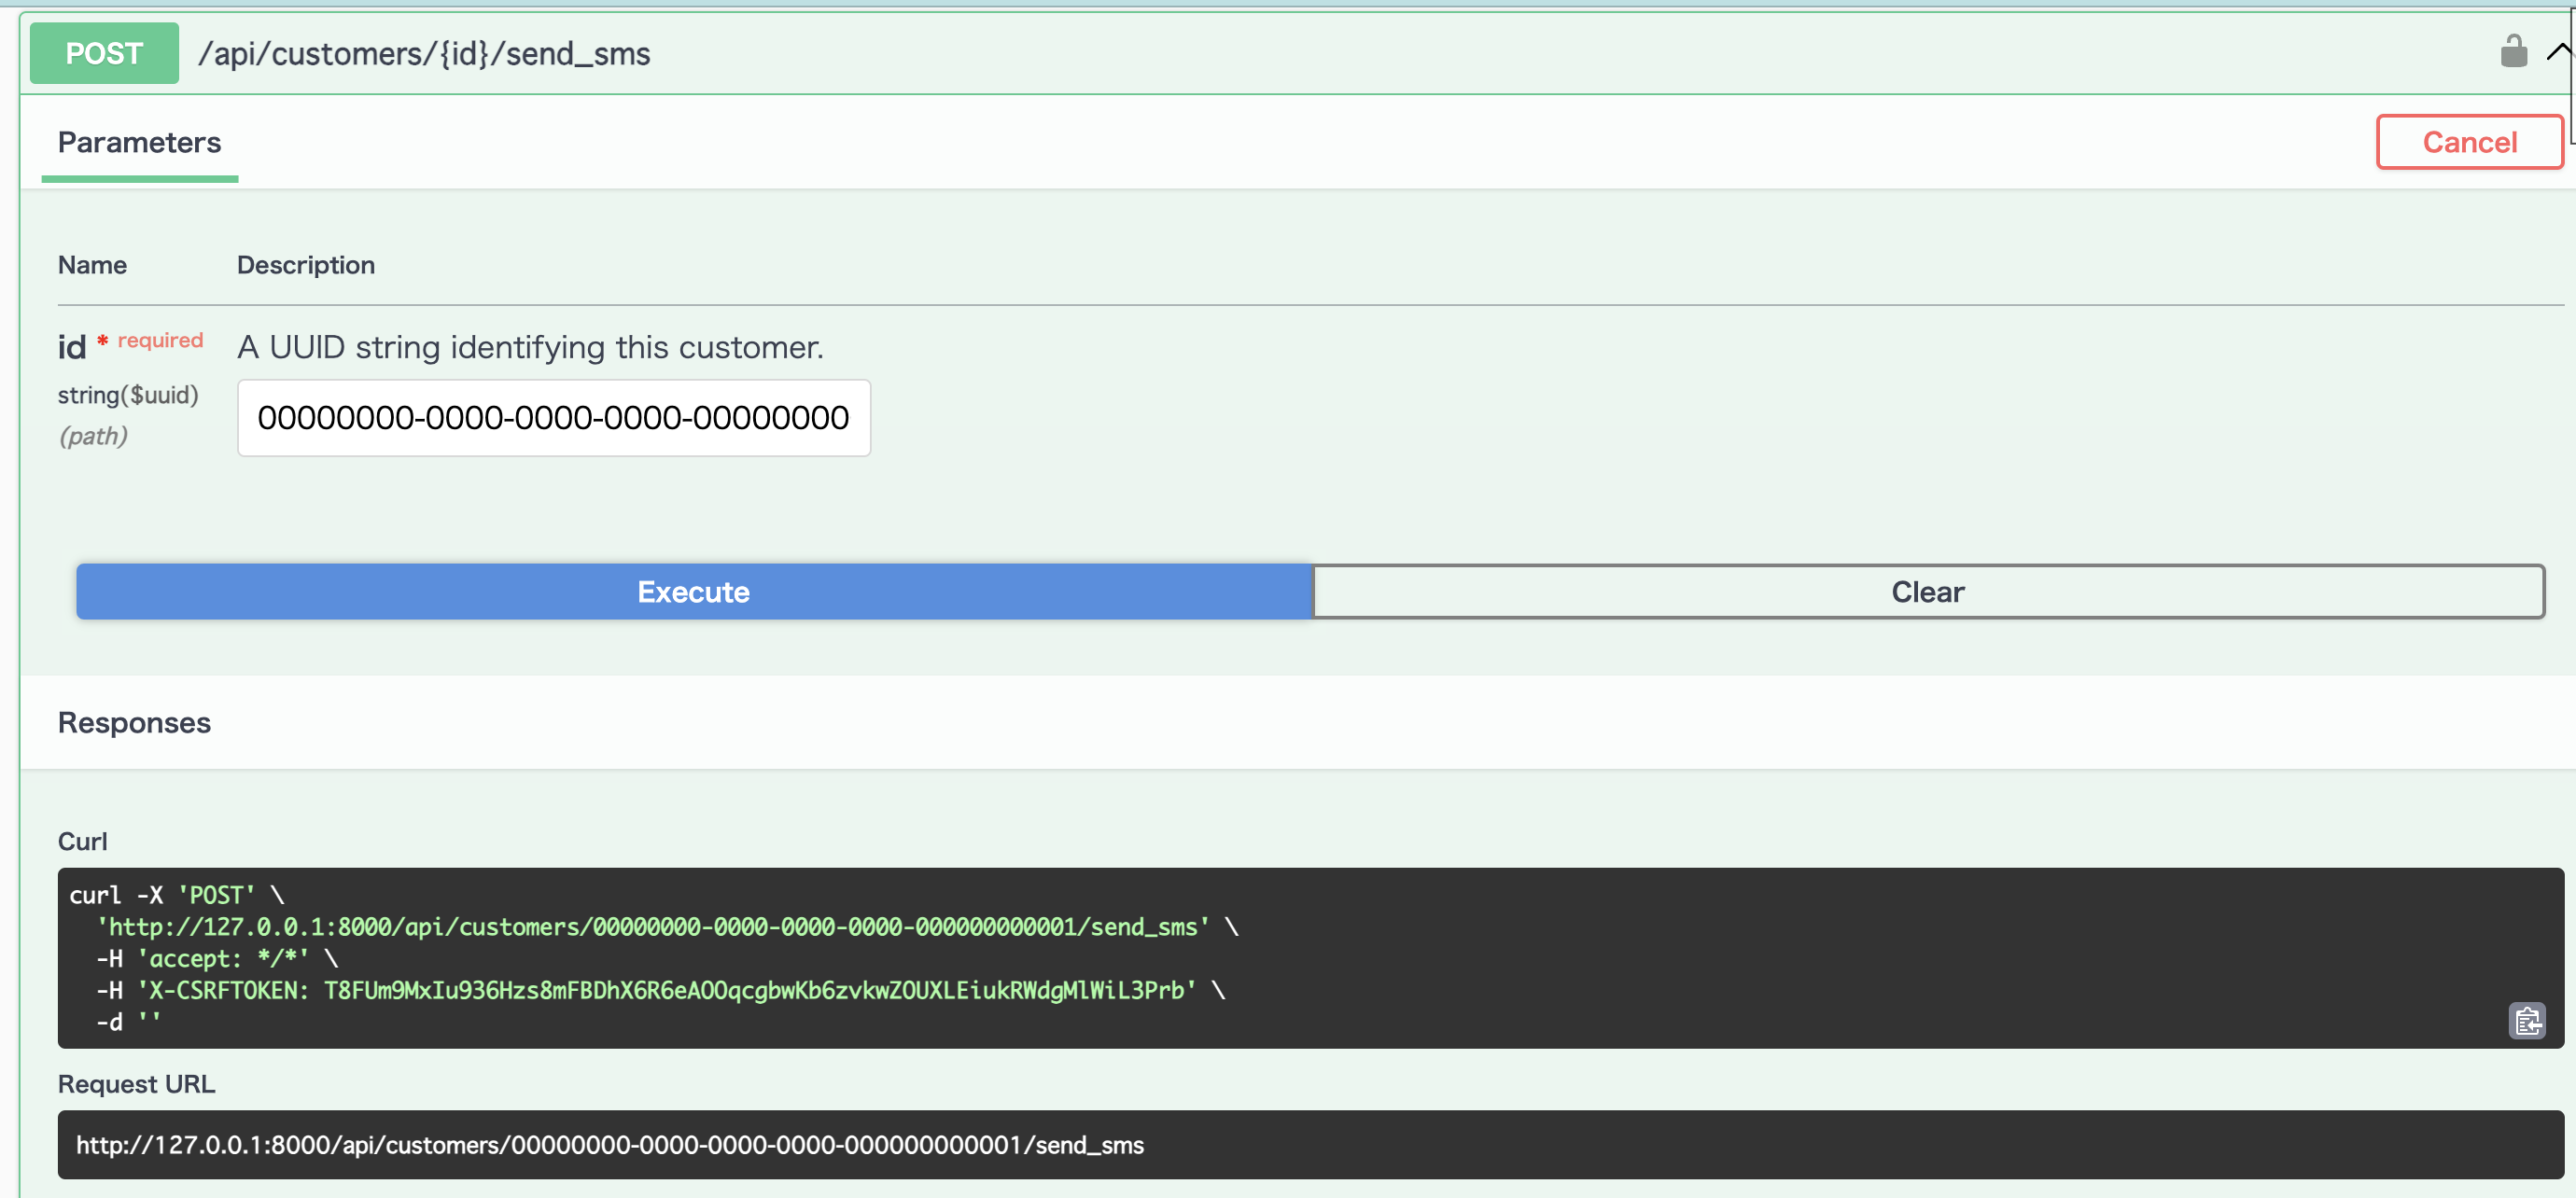Hit the Clear button
Image resolution: width=2576 pixels, height=1198 pixels.
coord(1927,592)
